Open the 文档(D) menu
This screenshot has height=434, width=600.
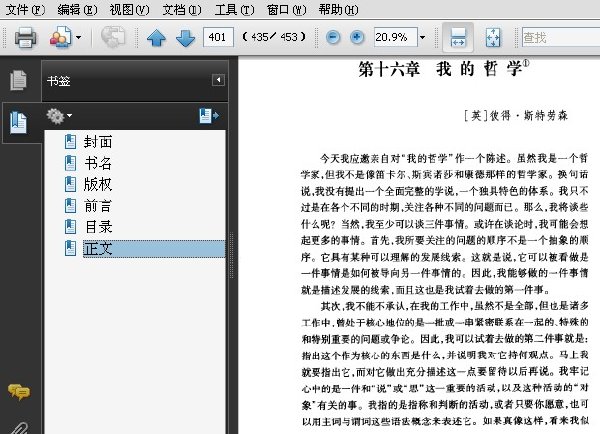tap(182, 9)
